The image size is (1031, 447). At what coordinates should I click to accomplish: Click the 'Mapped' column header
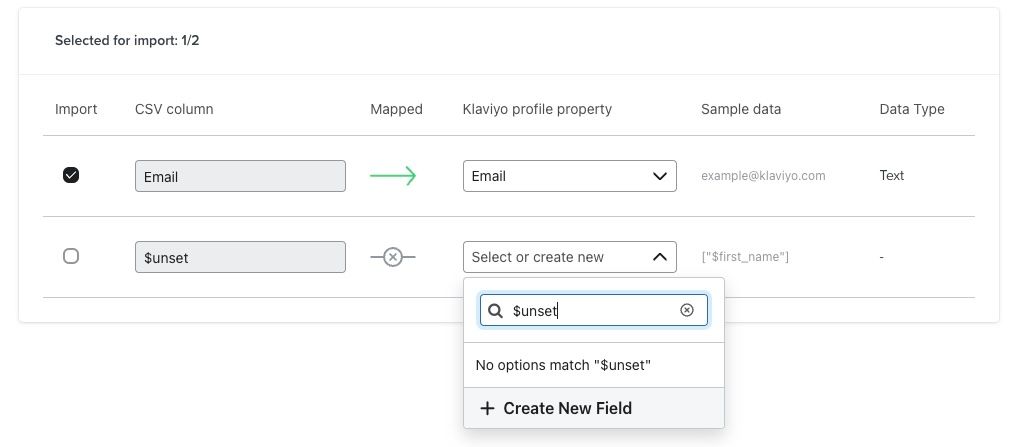tap(396, 109)
